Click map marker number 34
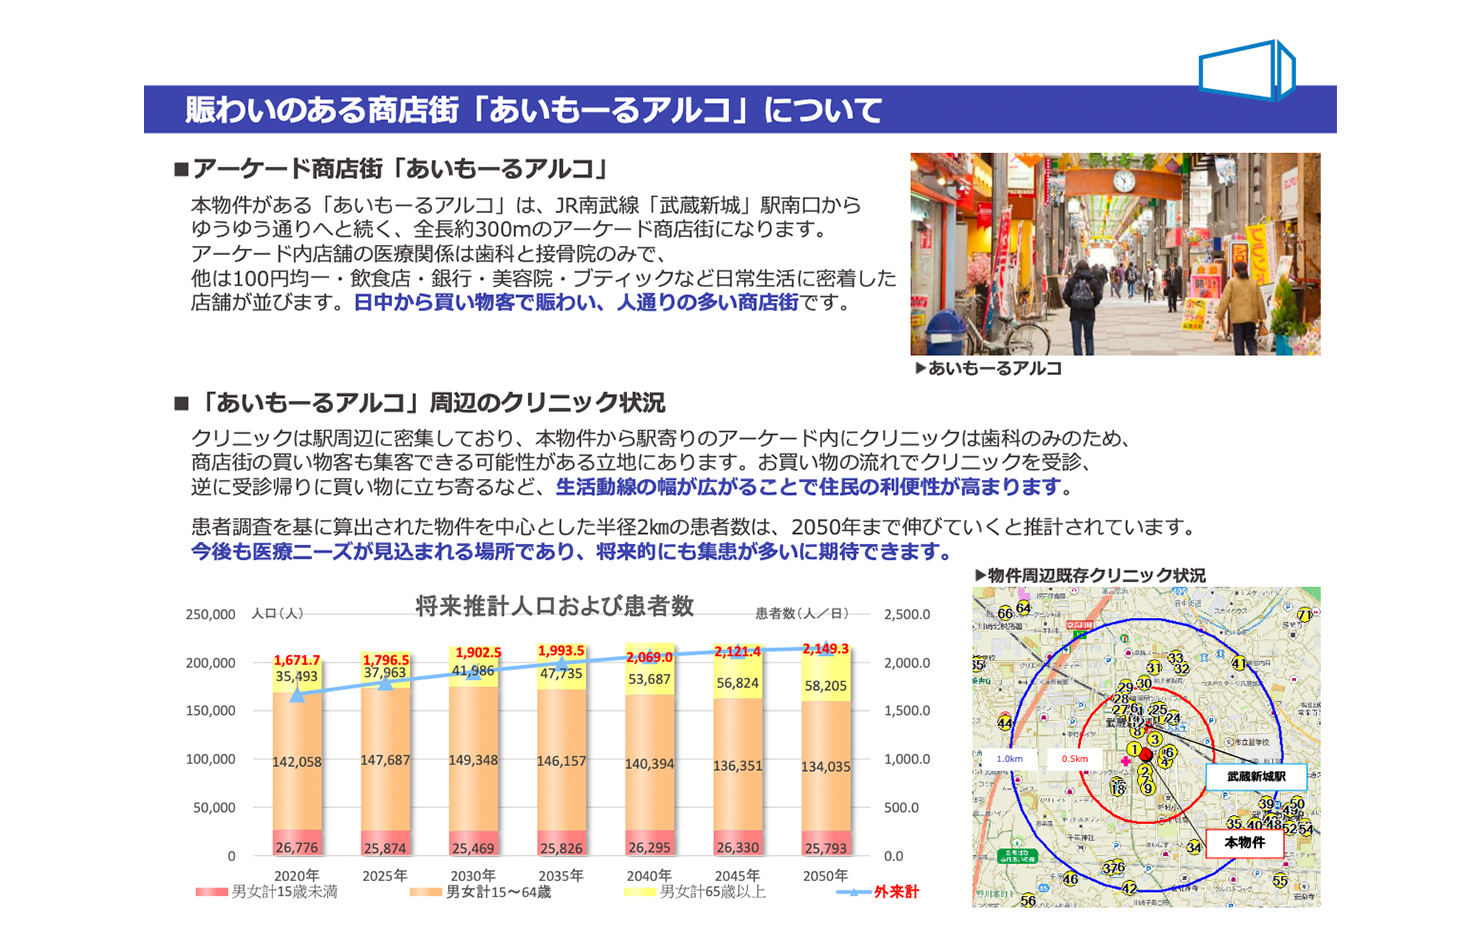This screenshot has width=1480, height=940. 1194,847
